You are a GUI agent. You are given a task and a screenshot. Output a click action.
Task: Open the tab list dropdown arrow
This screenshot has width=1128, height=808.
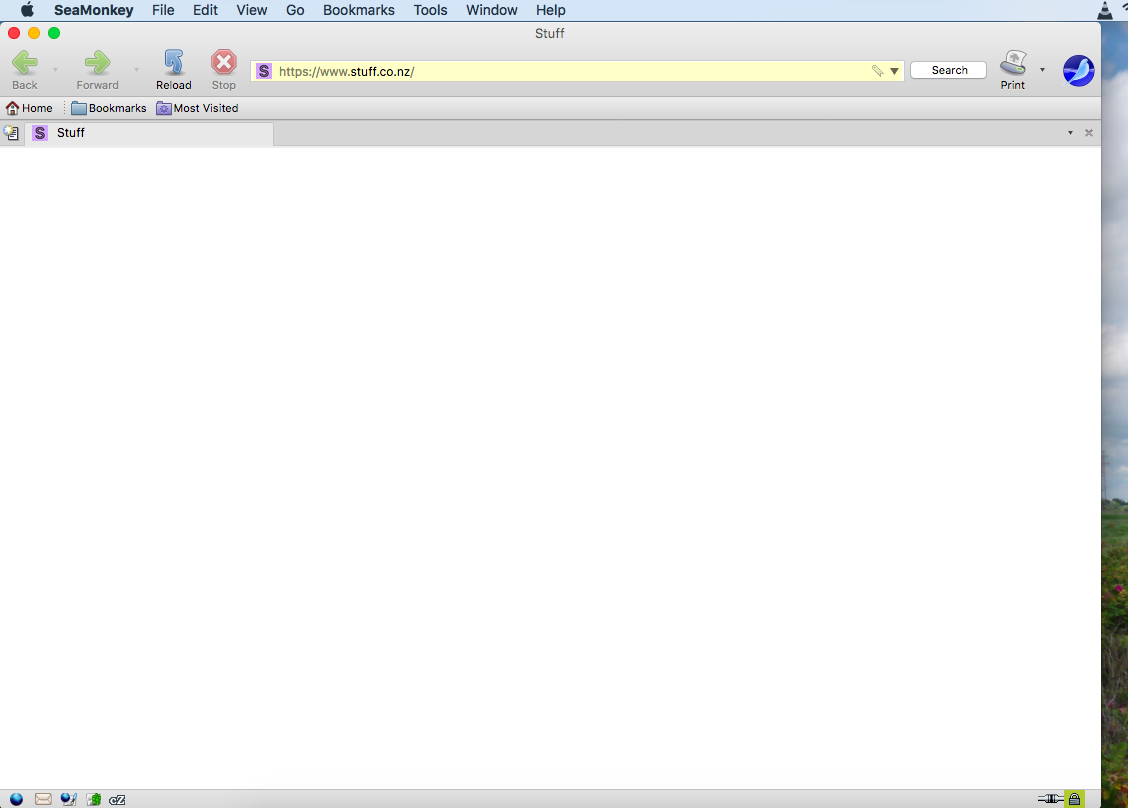(1070, 133)
